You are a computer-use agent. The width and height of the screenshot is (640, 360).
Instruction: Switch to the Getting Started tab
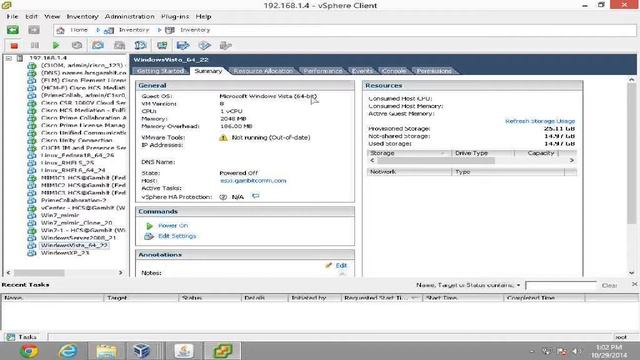point(160,71)
